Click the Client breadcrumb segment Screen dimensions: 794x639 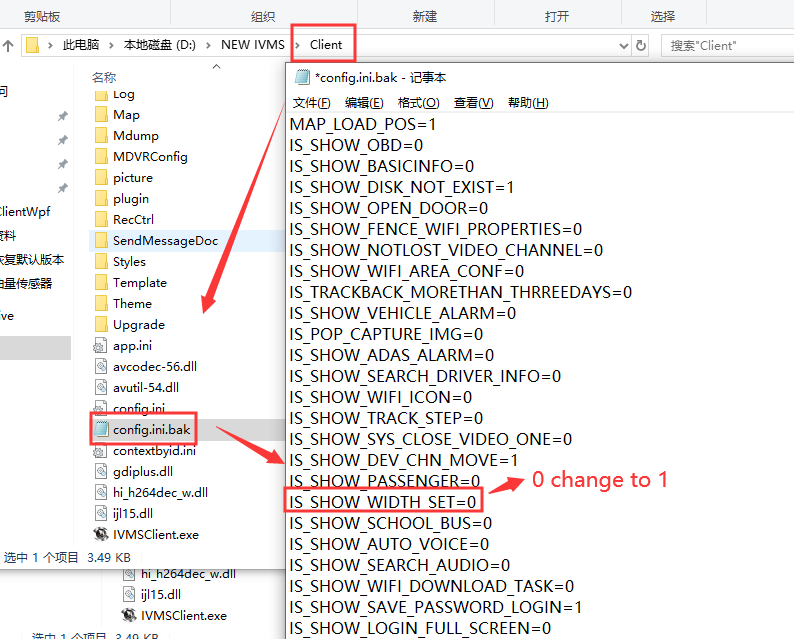[326, 45]
